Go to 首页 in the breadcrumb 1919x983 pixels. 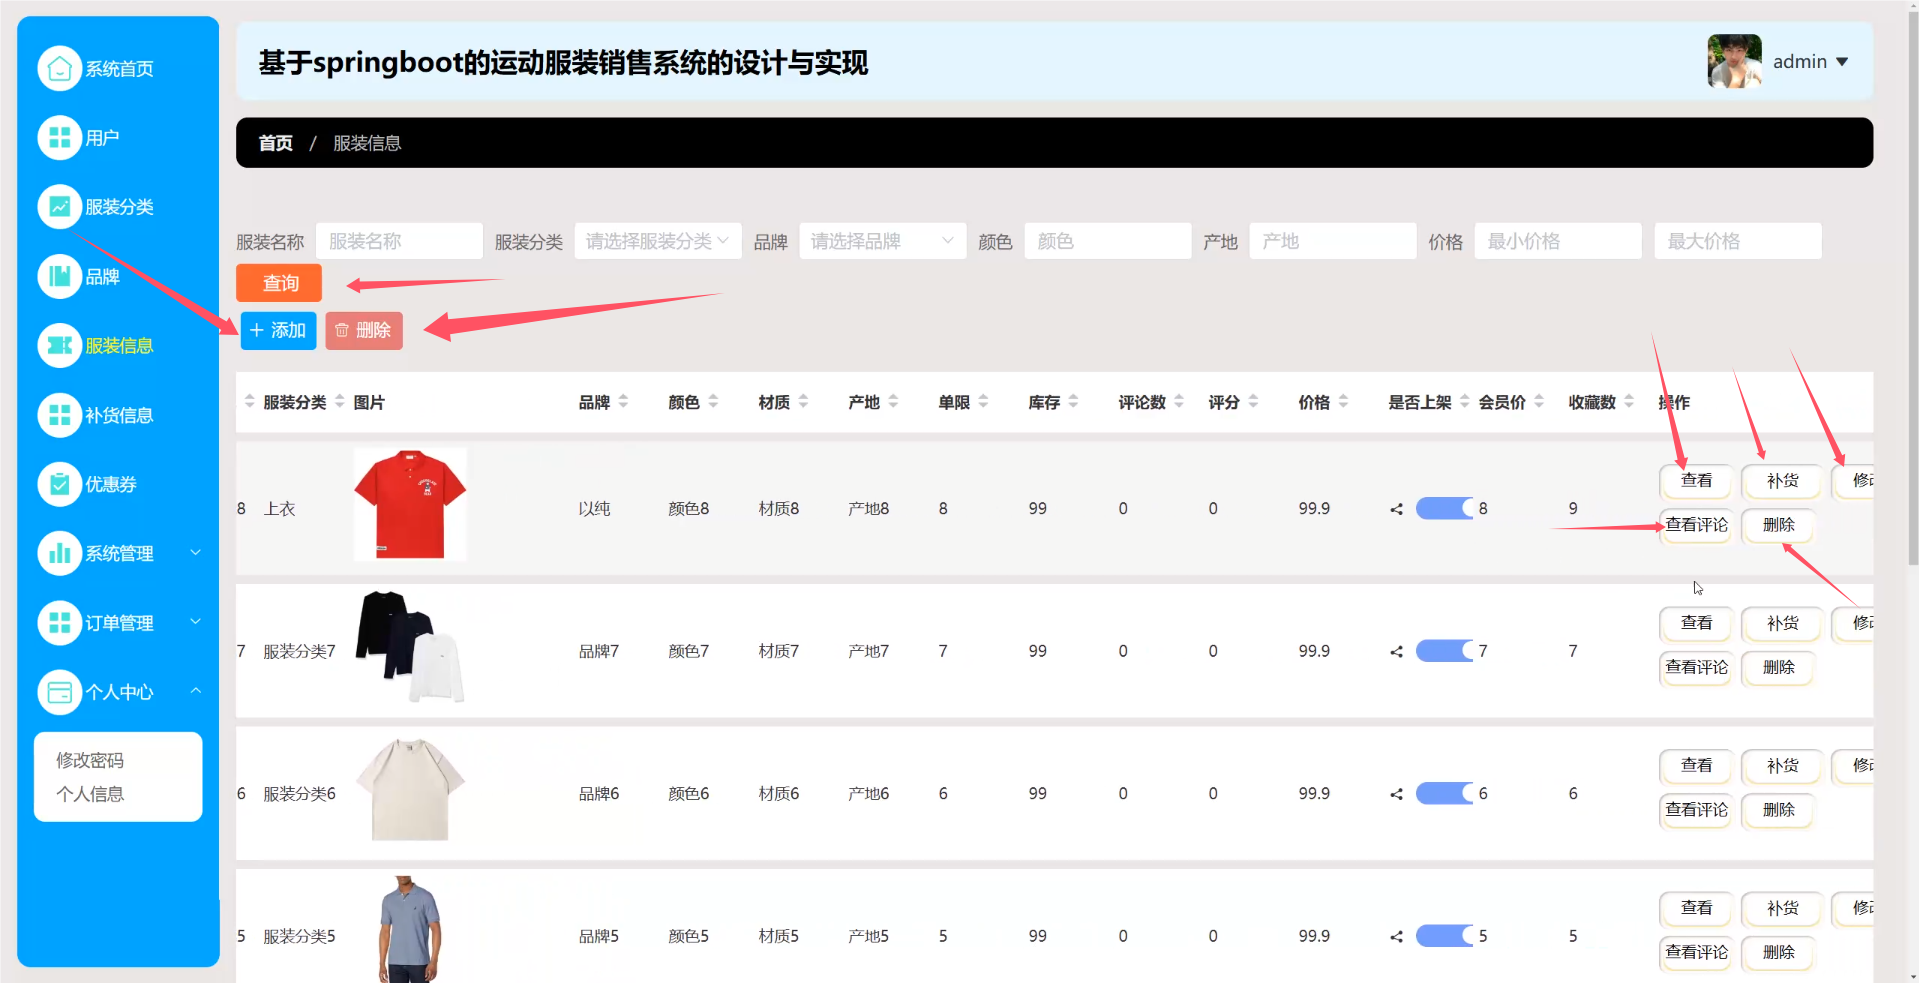click(275, 144)
